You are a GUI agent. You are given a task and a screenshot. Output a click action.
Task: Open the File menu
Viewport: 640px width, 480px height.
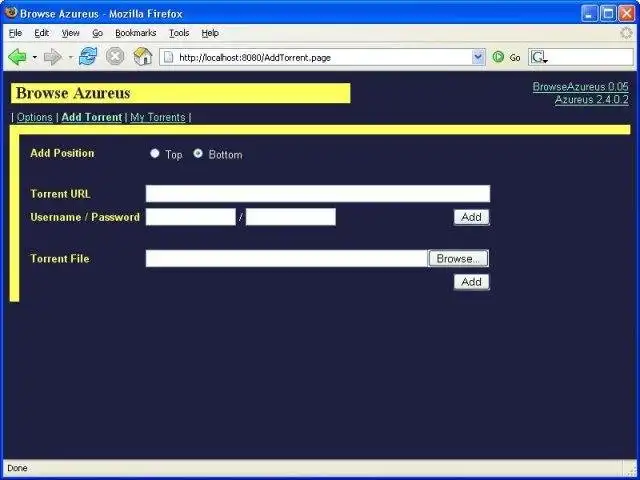click(x=16, y=33)
